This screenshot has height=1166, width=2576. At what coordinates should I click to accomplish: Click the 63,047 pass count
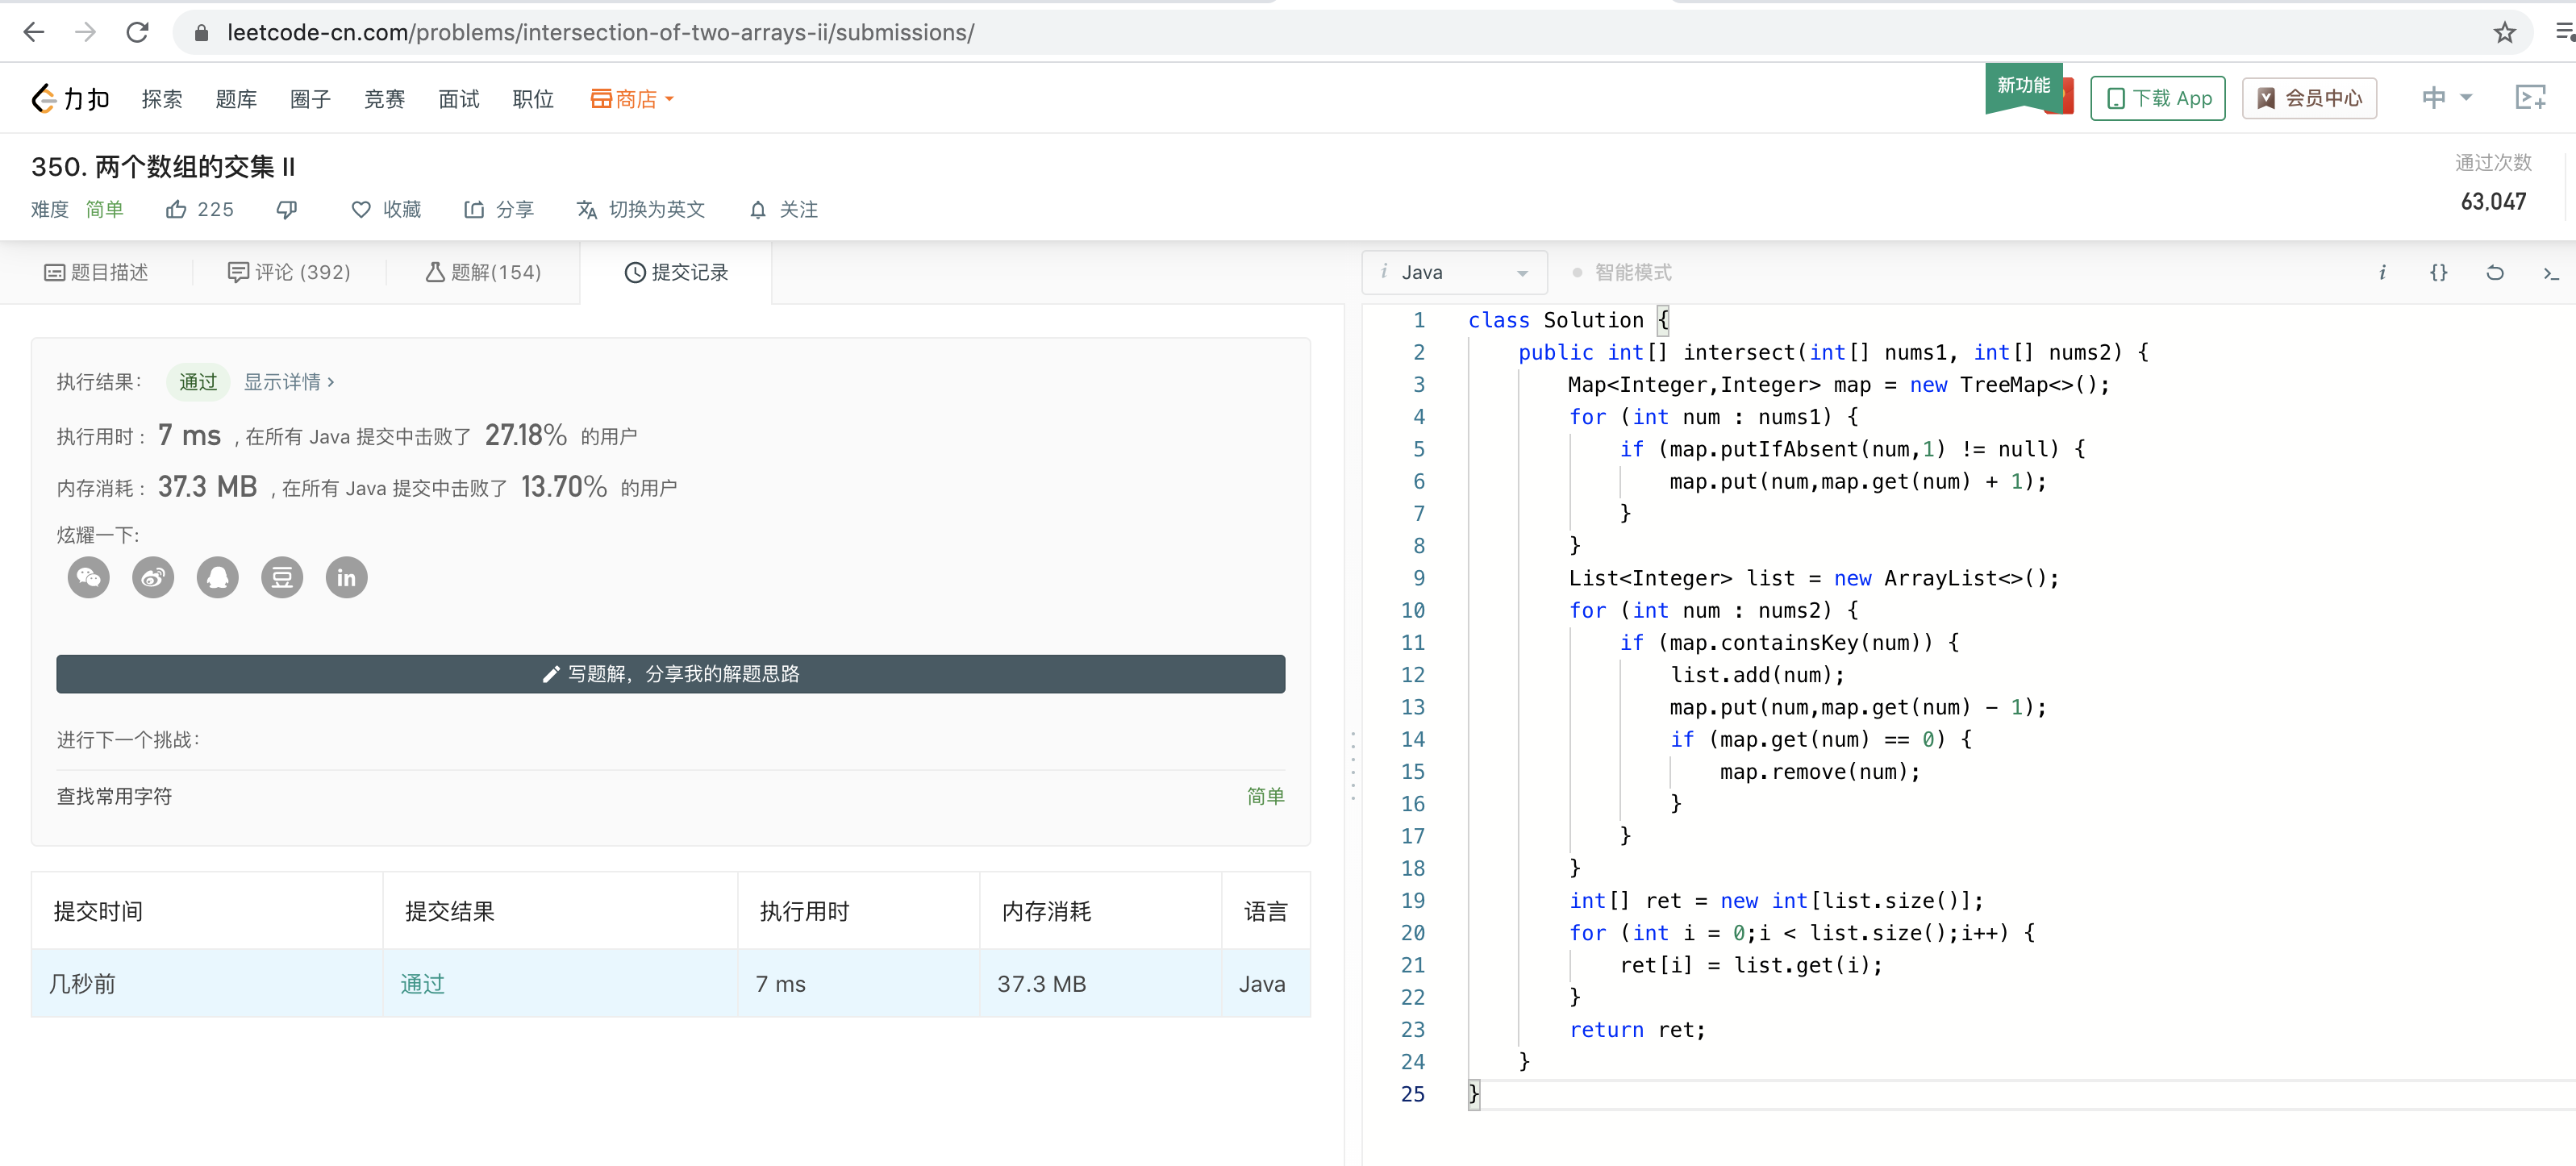coord(2493,201)
